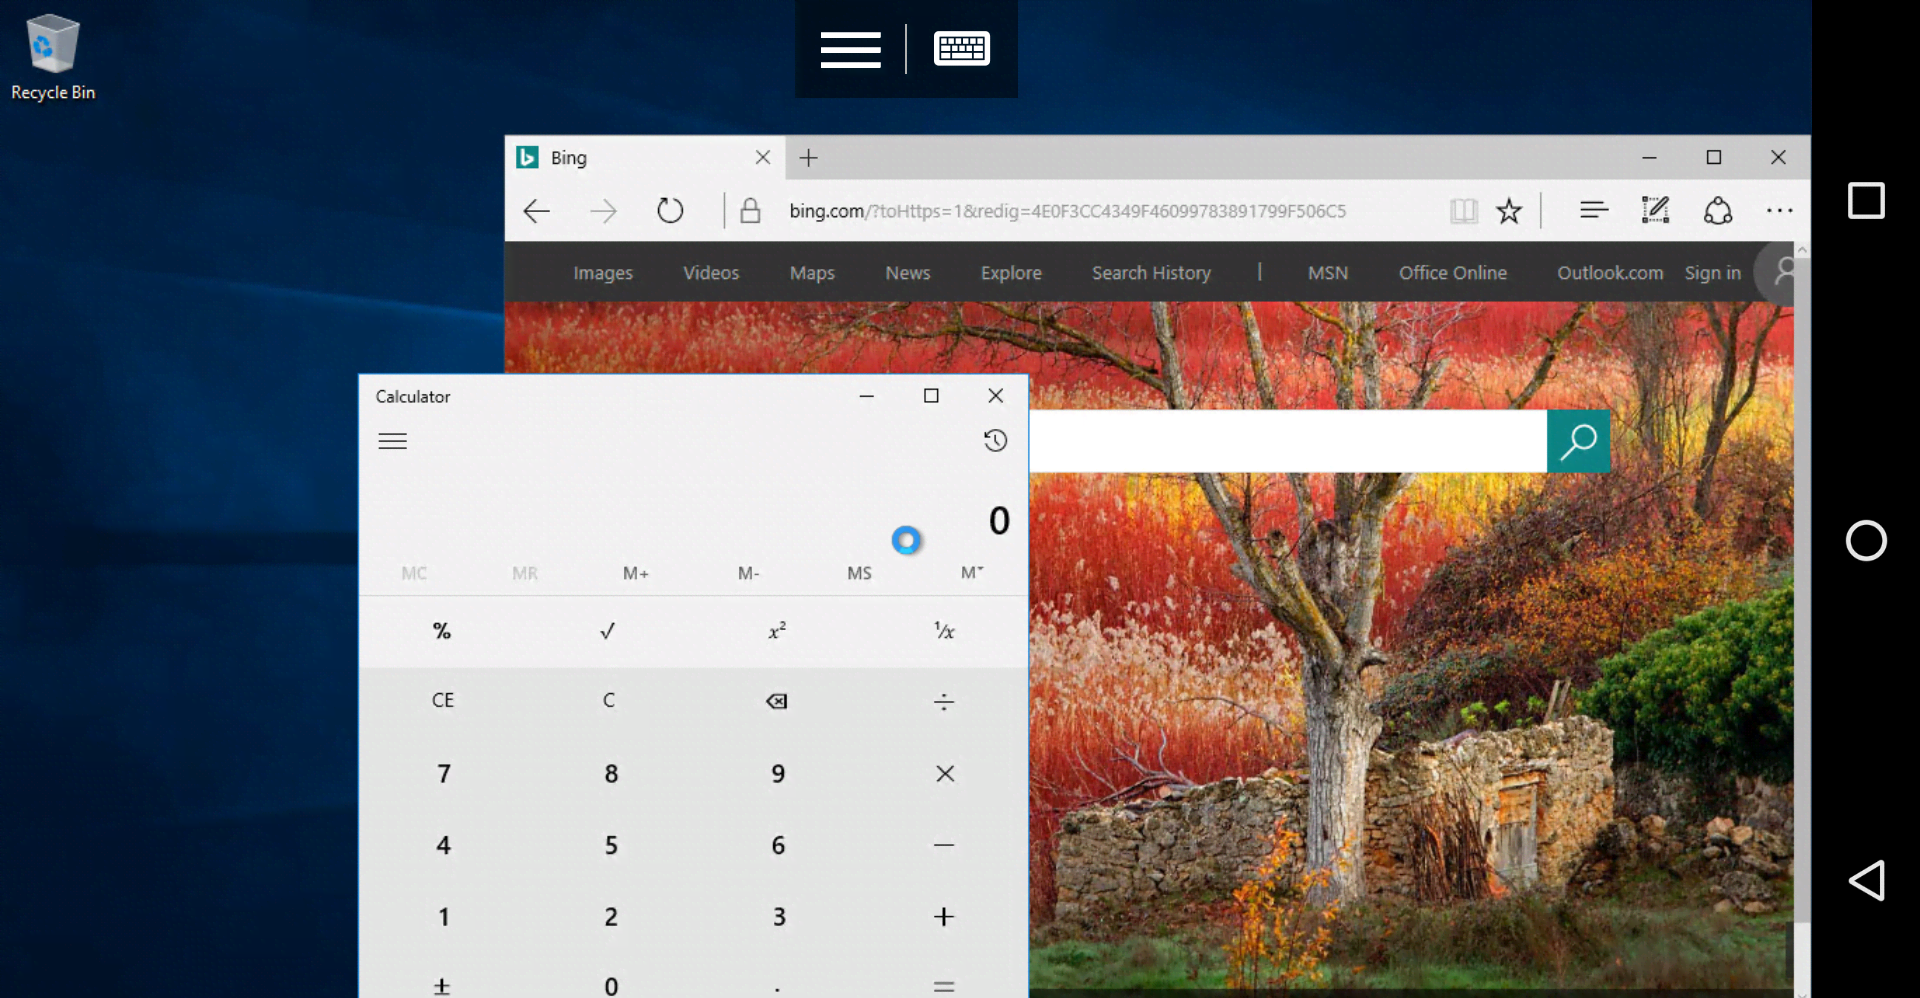This screenshot has width=1920, height=998.
Task: Click the Bing search magnifier button
Action: 1578,441
